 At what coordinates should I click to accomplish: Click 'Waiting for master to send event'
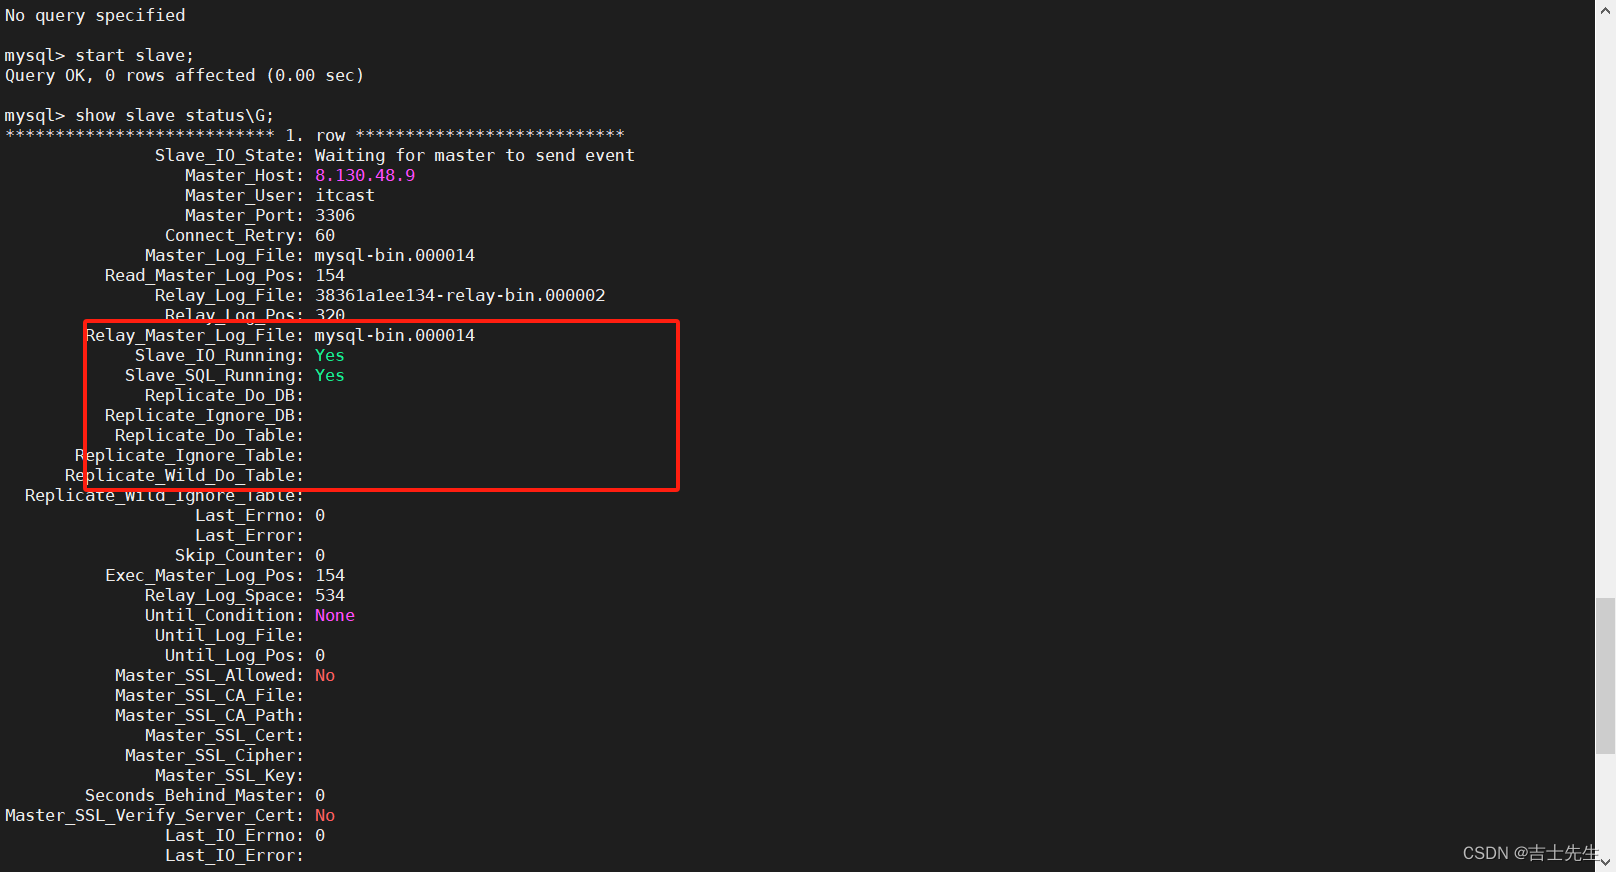pyautogui.click(x=475, y=156)
